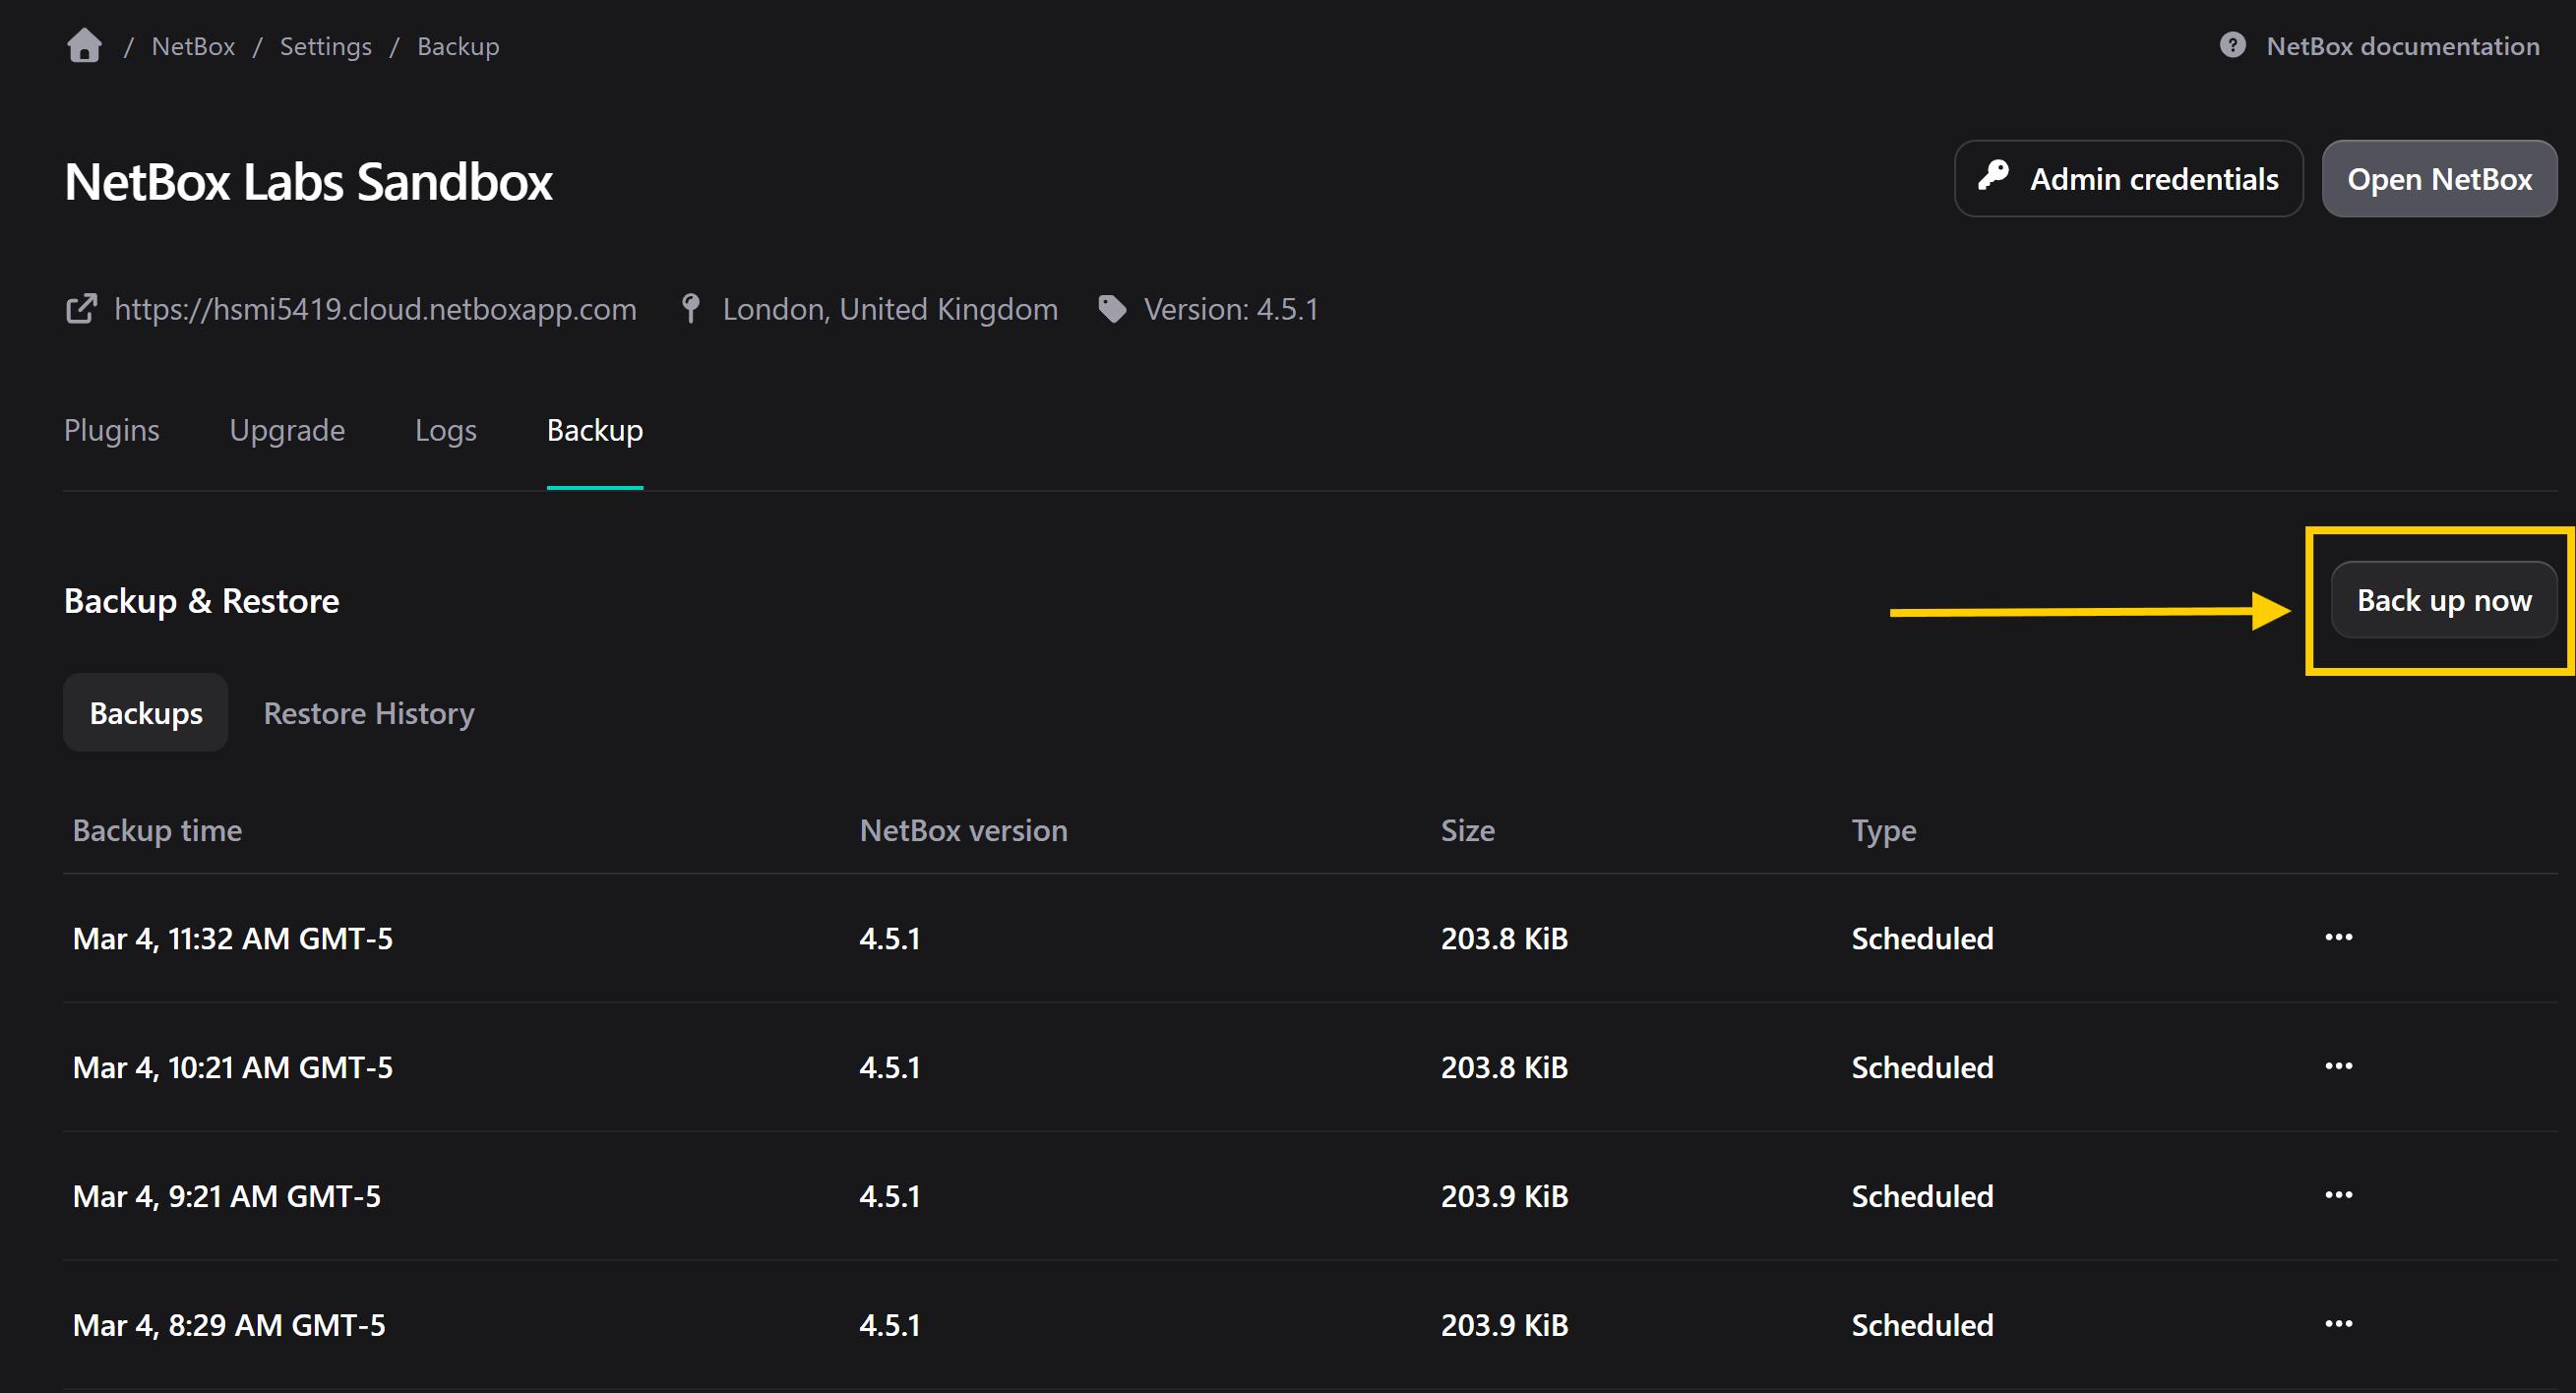Screen dimensions: 2576x1393
Task: Click the help question mark icon
Action: pyautogui.click(x=2232, y=46)
